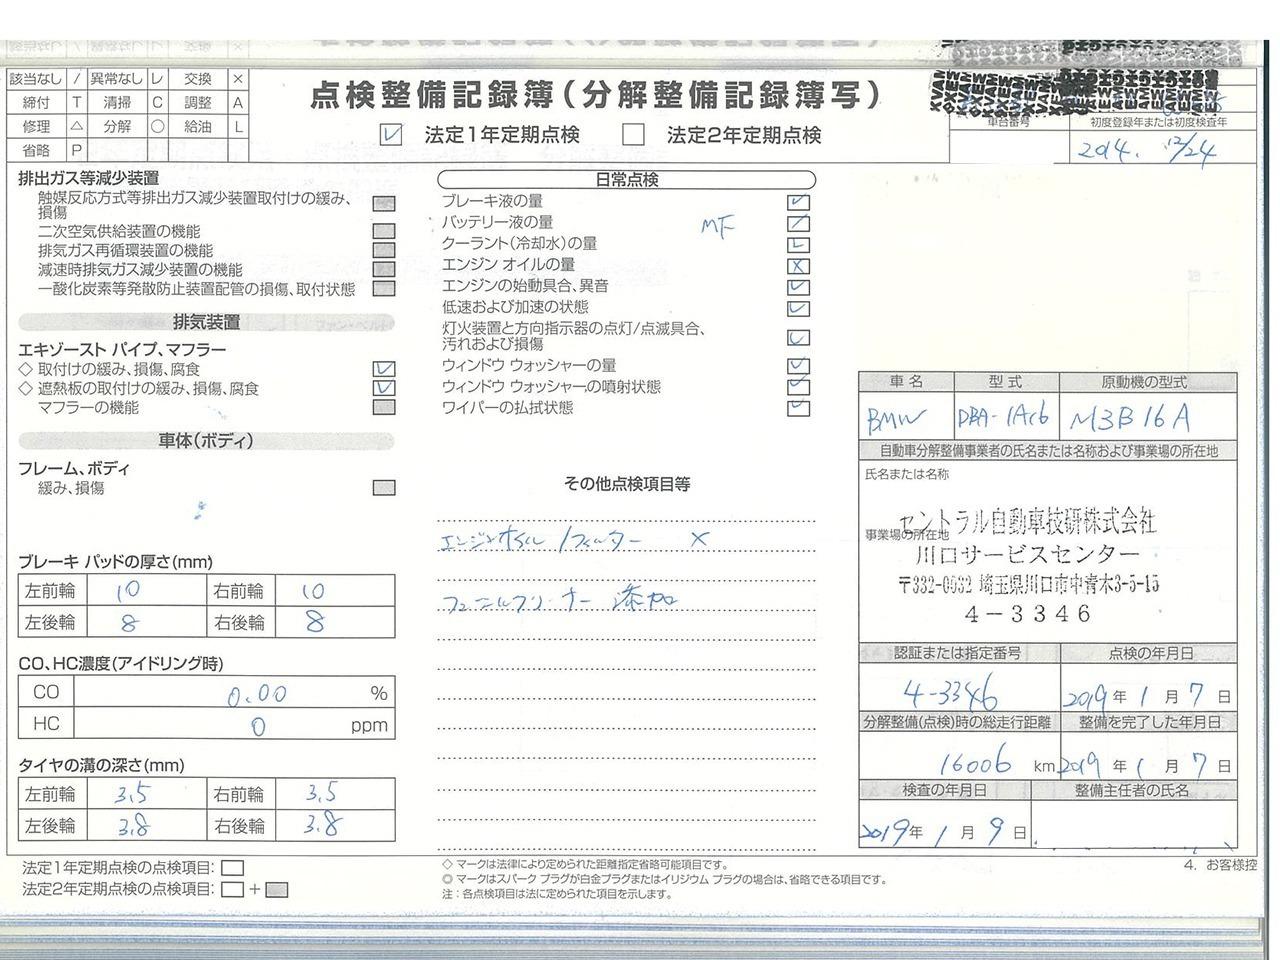Screen dimensions: 1280x960
Task: Tick the 法定1年定期点検 checkbox
Action: [x=391, y=134]
